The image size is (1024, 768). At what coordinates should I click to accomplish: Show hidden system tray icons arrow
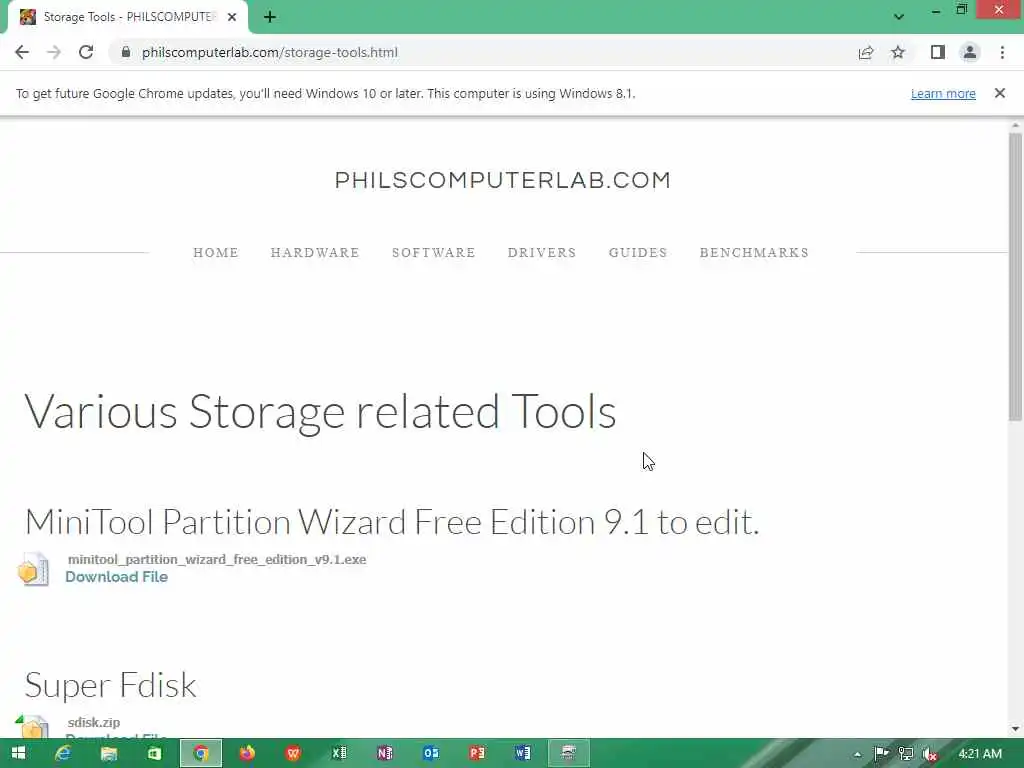[857, 754]
